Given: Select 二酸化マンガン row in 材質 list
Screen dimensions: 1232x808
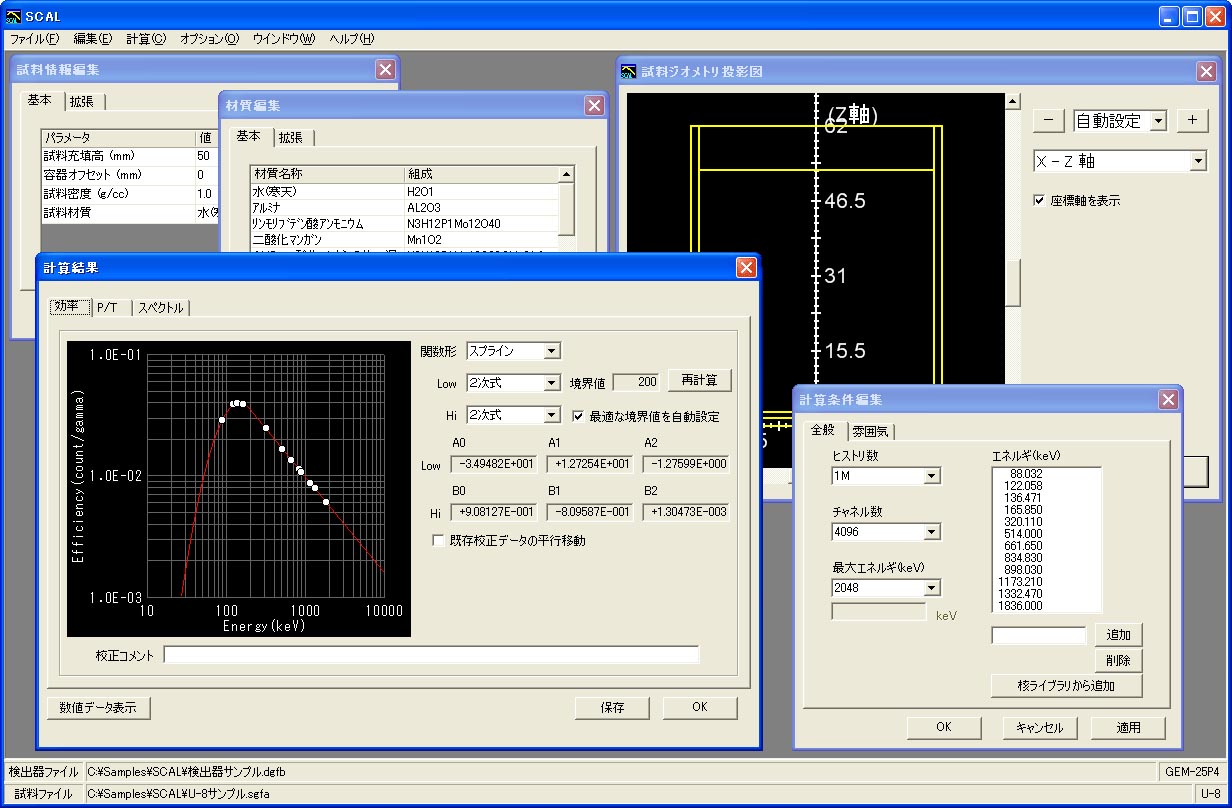Looking at the screenshot, I should [404, 240].
